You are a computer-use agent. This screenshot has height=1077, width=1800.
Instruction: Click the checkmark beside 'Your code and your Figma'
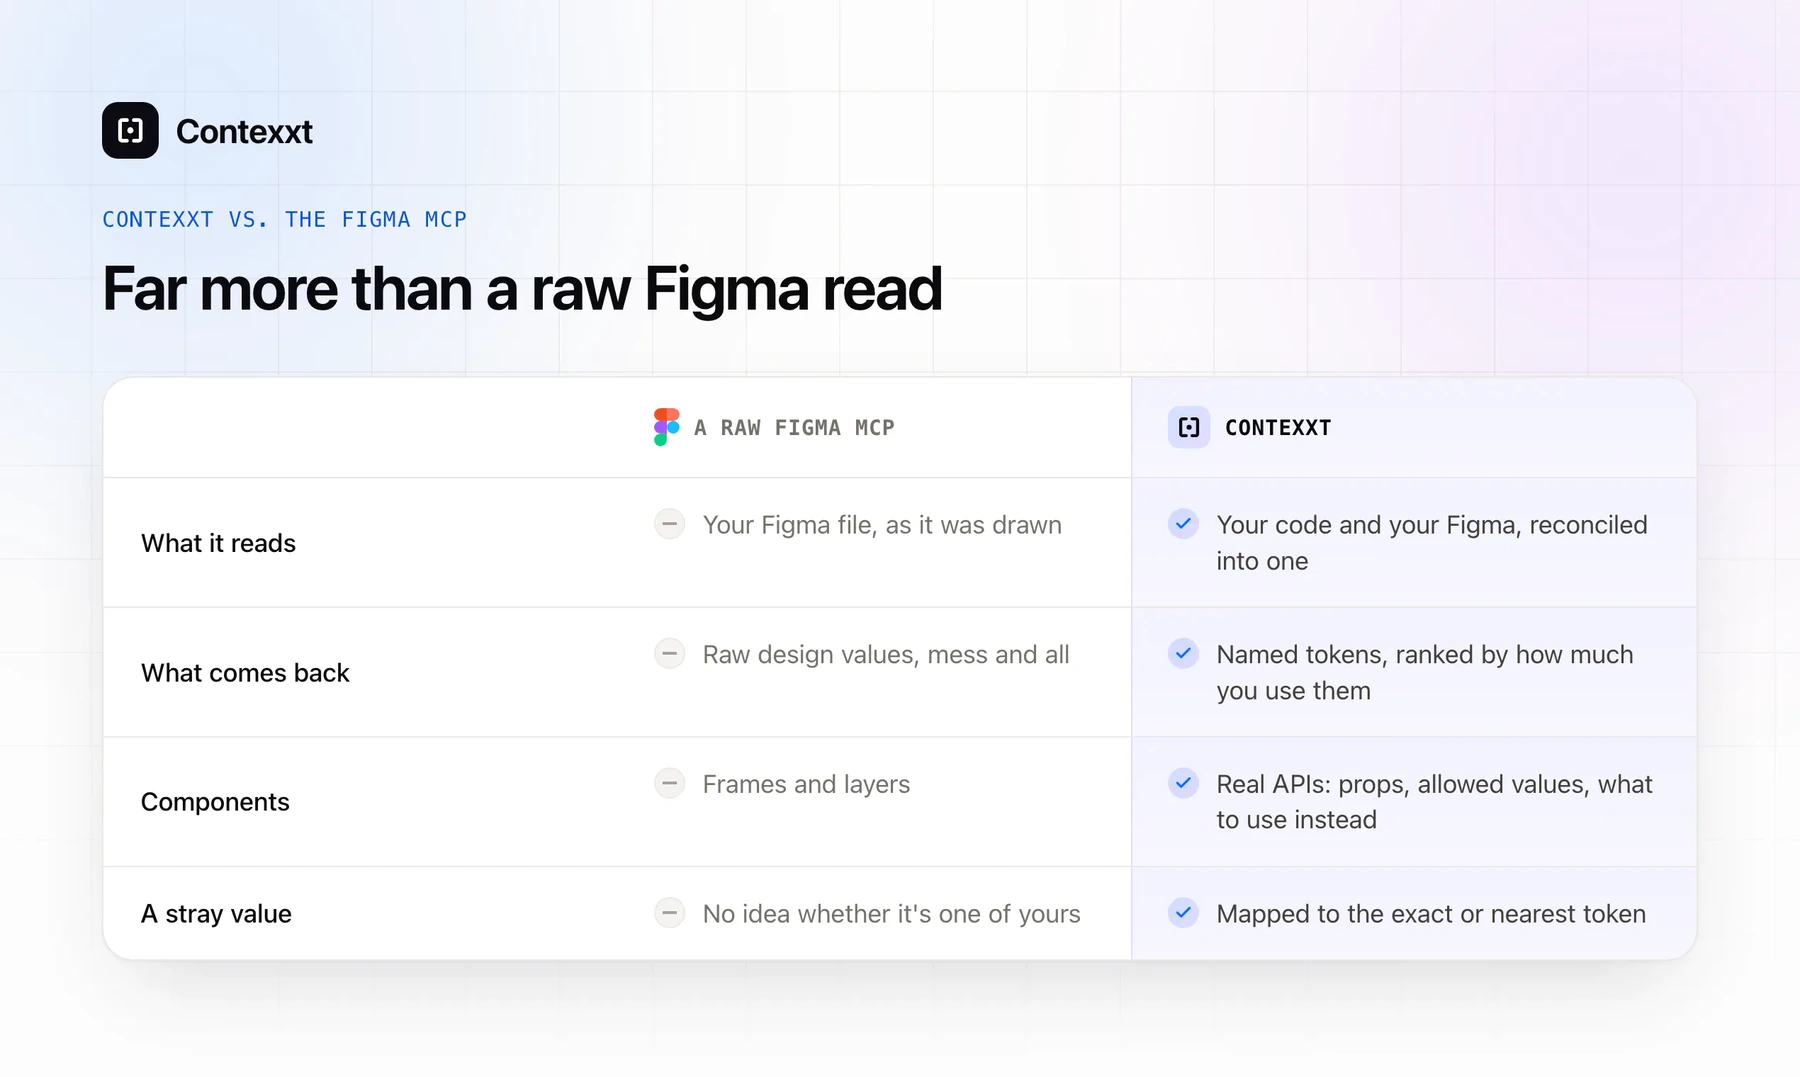(x=1183, y=523)
